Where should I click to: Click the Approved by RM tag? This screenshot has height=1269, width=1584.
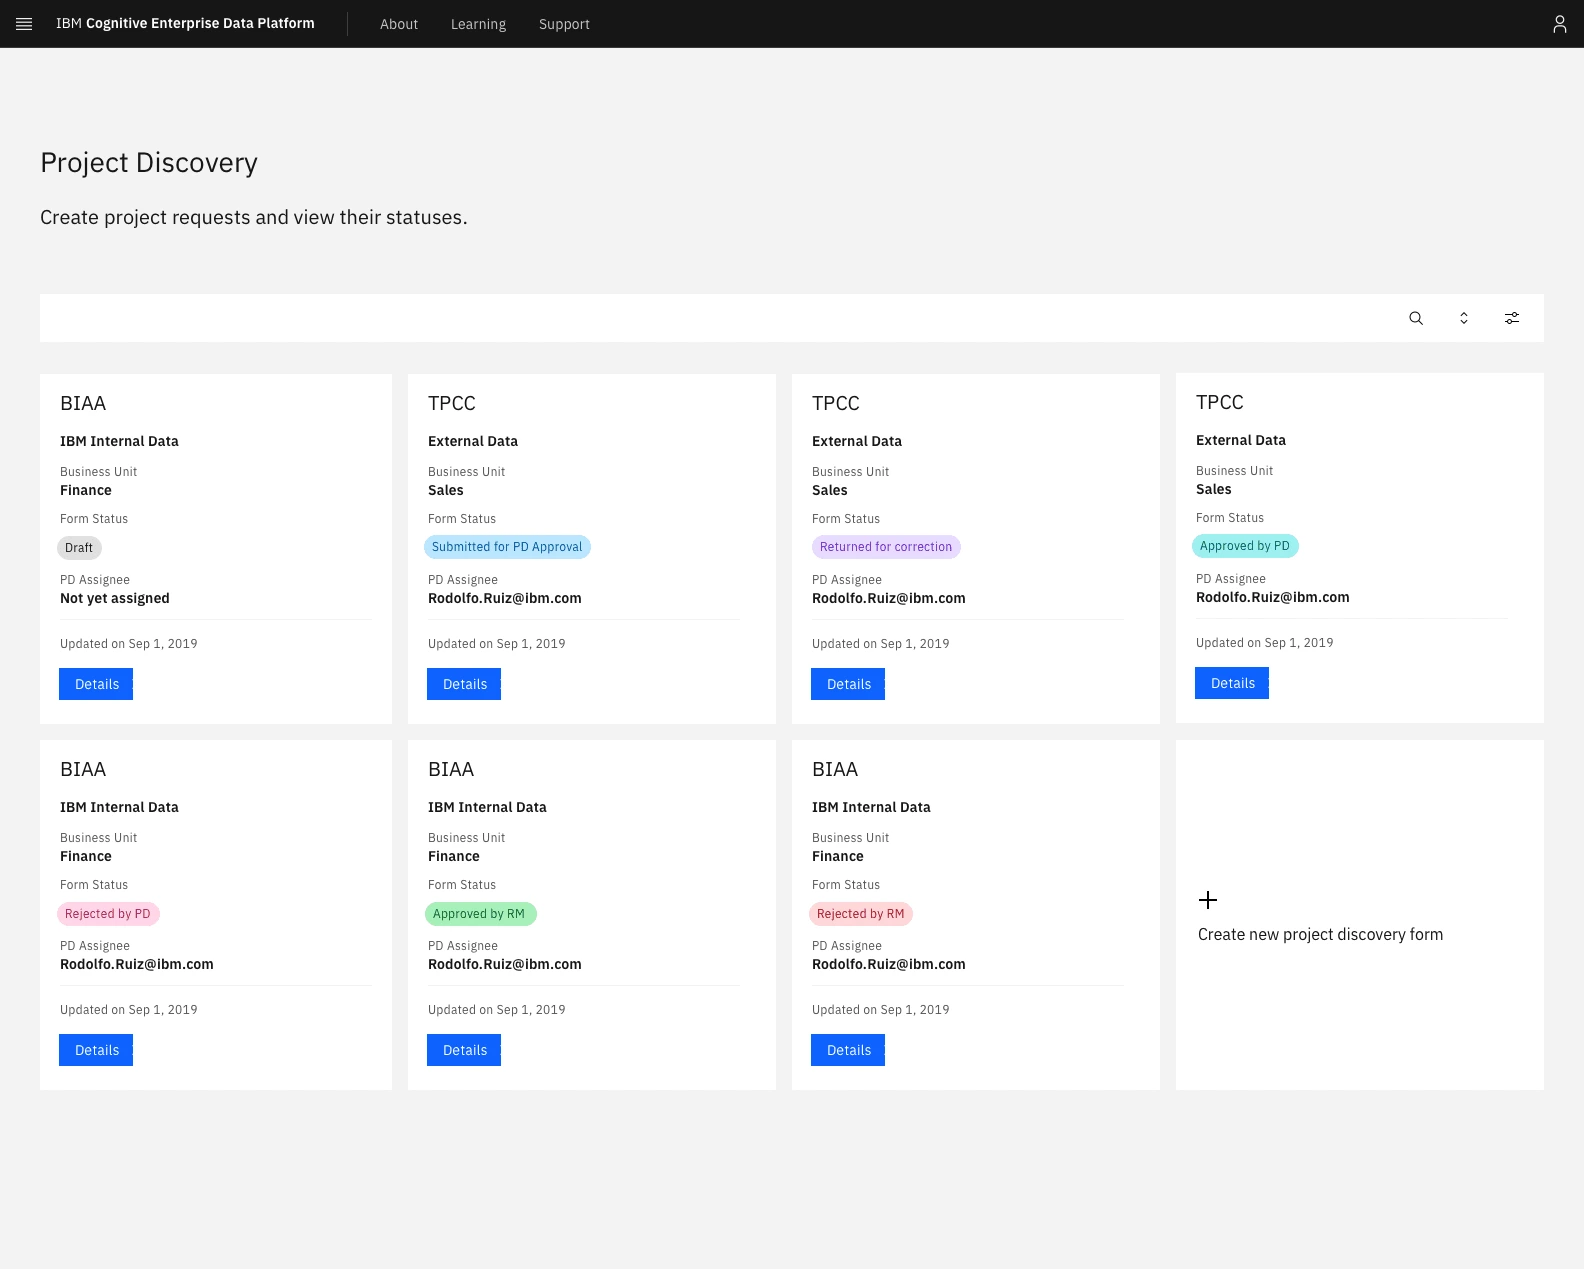pos(480,914)
